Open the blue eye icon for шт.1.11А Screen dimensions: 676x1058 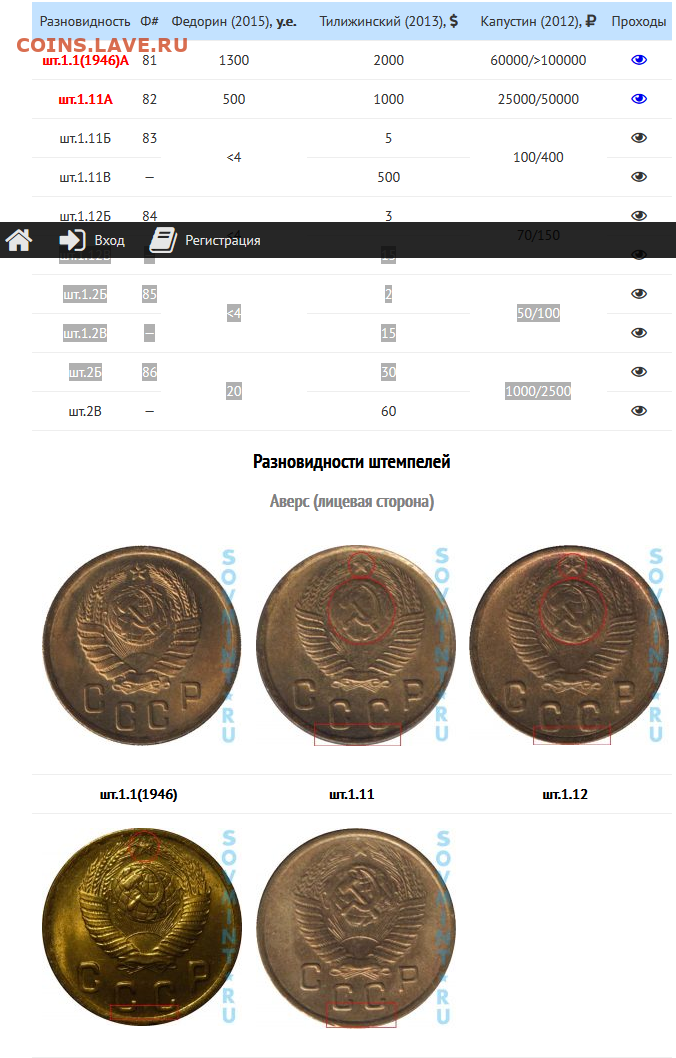[639, 99]
